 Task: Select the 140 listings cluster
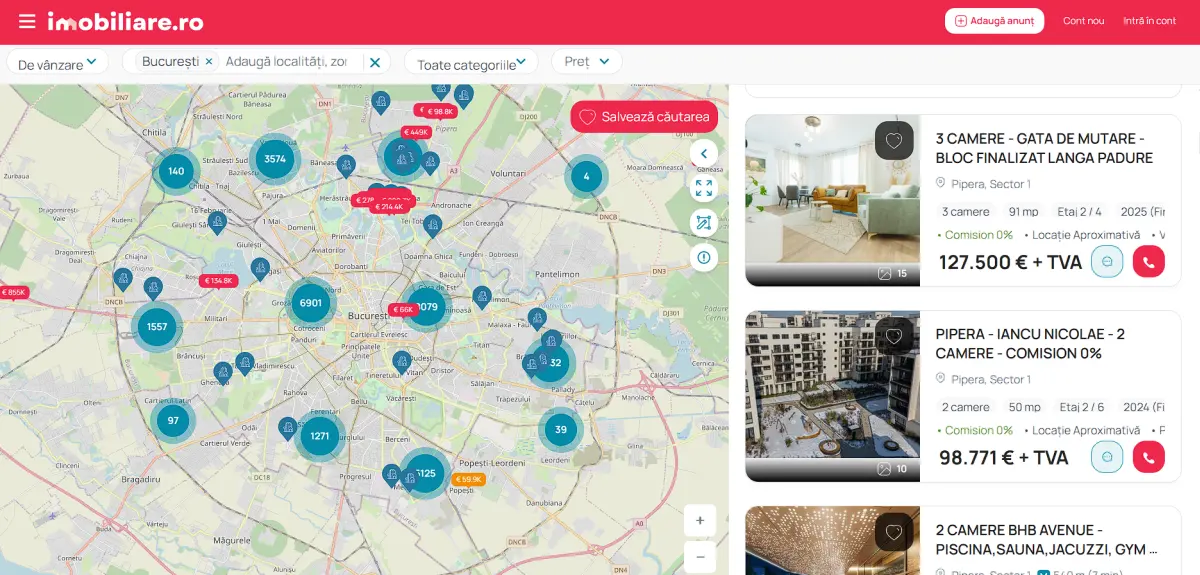click(x=176, y=171)
